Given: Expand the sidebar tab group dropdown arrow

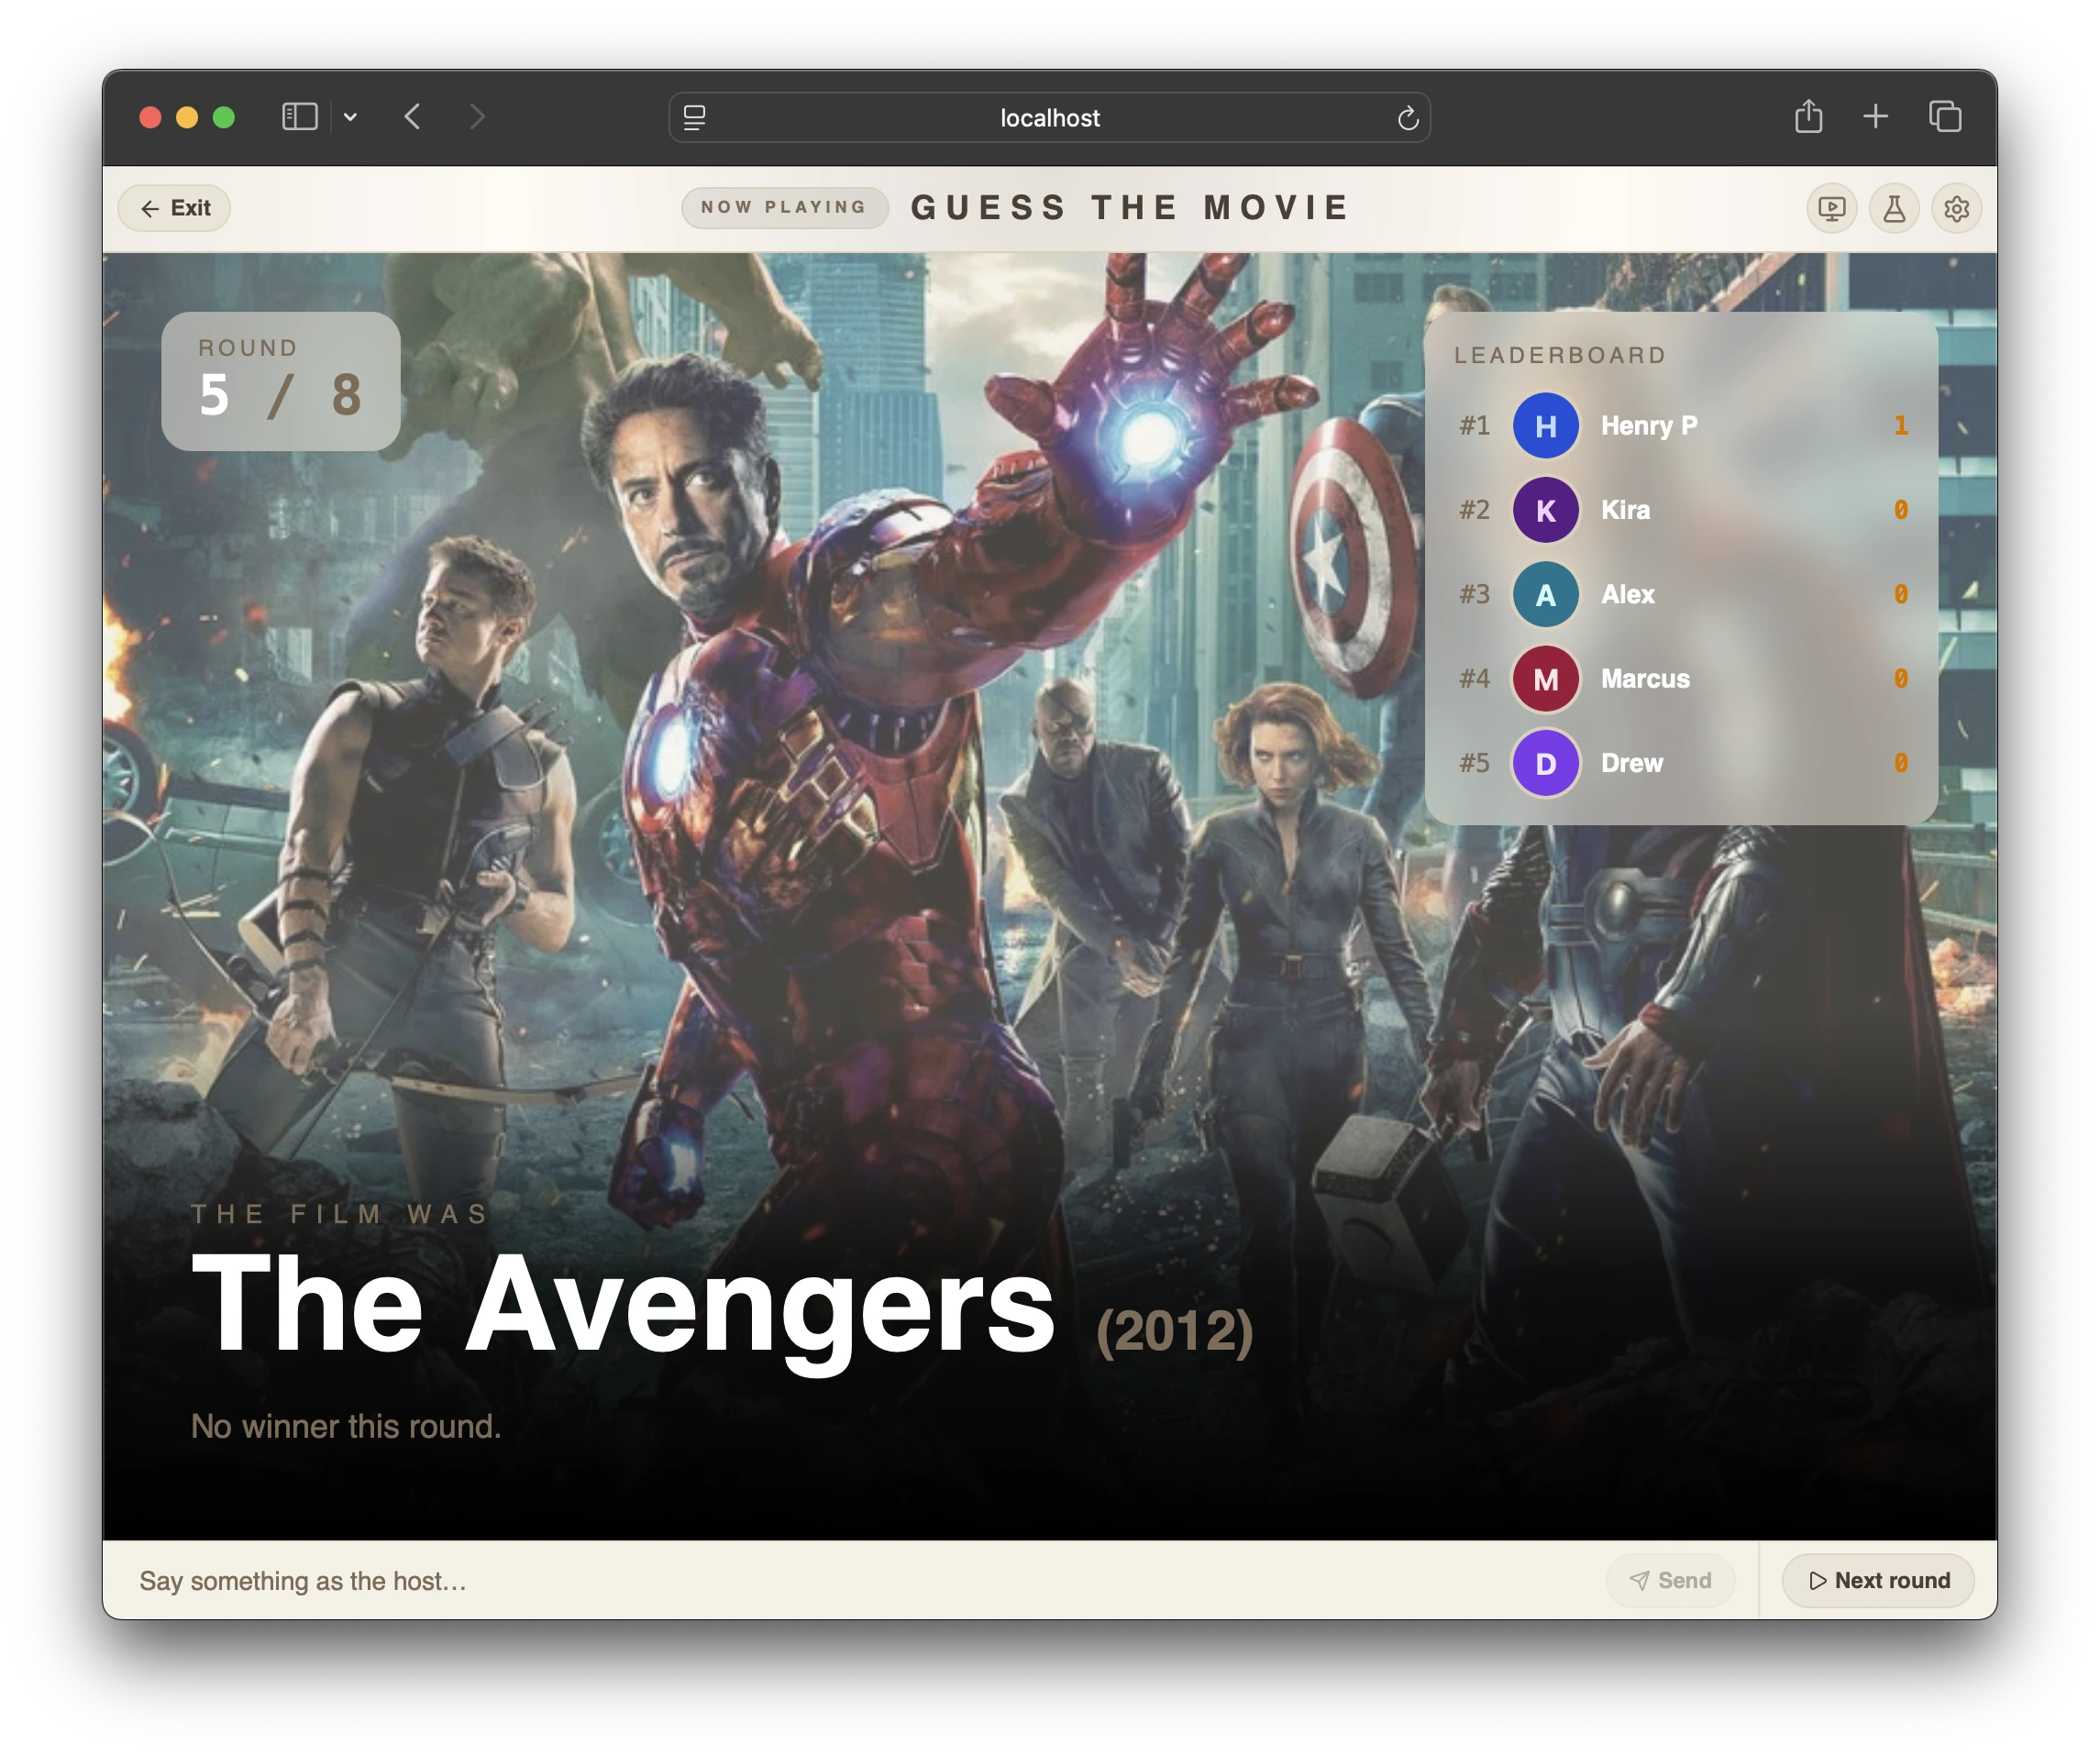Looking at the screenshot, I should (350, 117).
